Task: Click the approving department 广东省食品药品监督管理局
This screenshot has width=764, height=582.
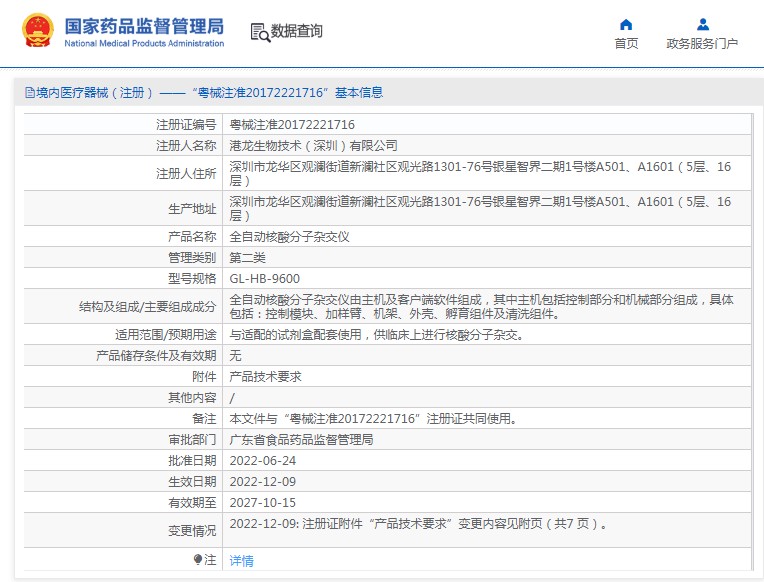Action: [x=301, y=439]
